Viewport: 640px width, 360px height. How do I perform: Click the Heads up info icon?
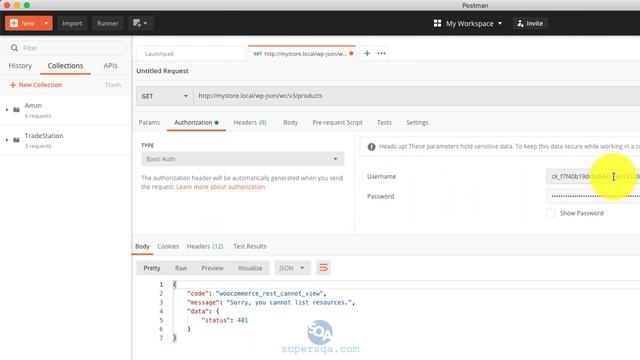371,147
